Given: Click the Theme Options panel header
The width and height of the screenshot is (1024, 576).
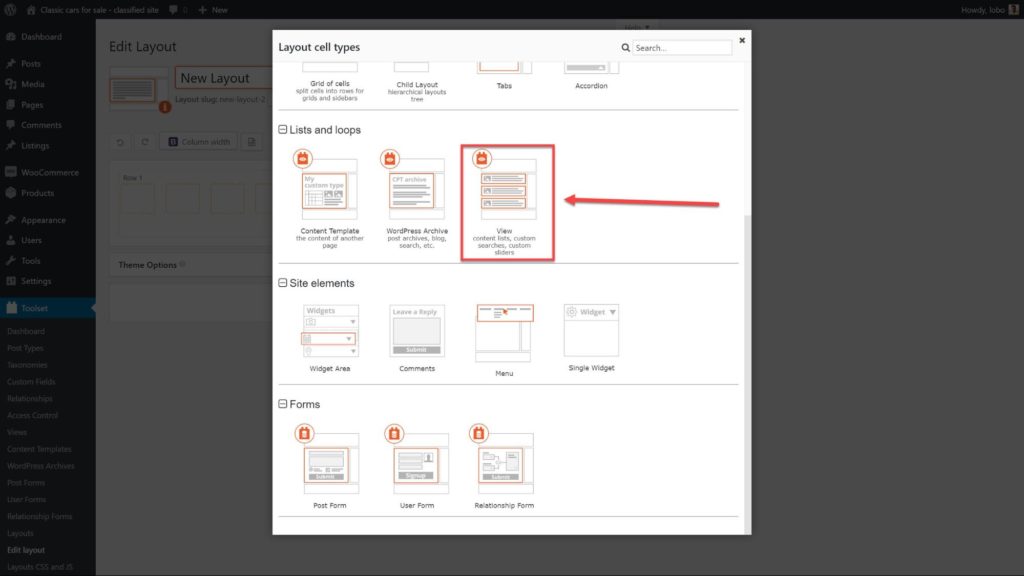Looking at the screenshot, I should (x=191, y=264).
